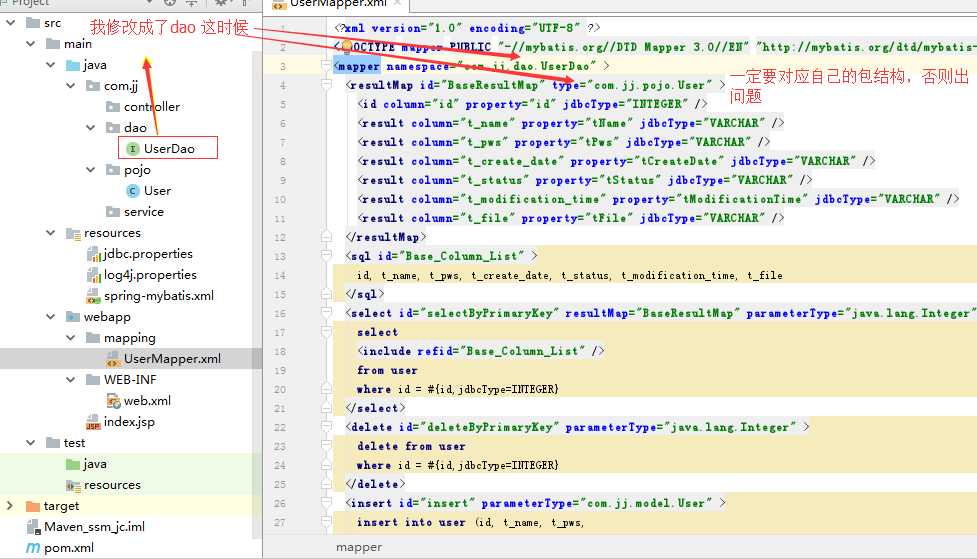Collapse the main tree node
Image resolution: width=977 pixels, height=559 pixels.
(31, 44)
